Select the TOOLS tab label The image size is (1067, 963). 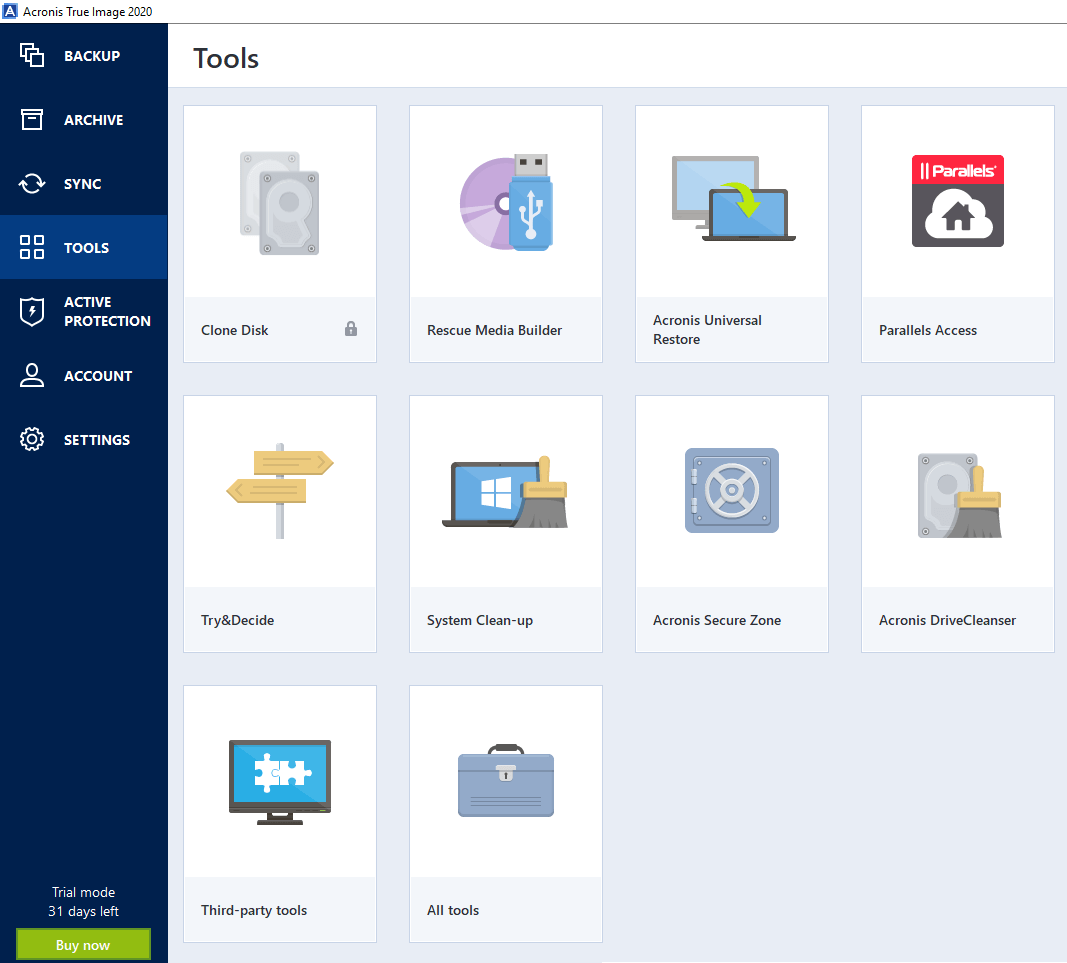coord(86,248)
